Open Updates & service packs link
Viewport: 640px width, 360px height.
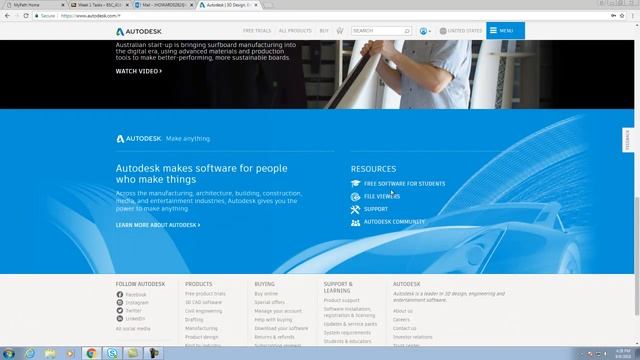click(x=350, y=324)
